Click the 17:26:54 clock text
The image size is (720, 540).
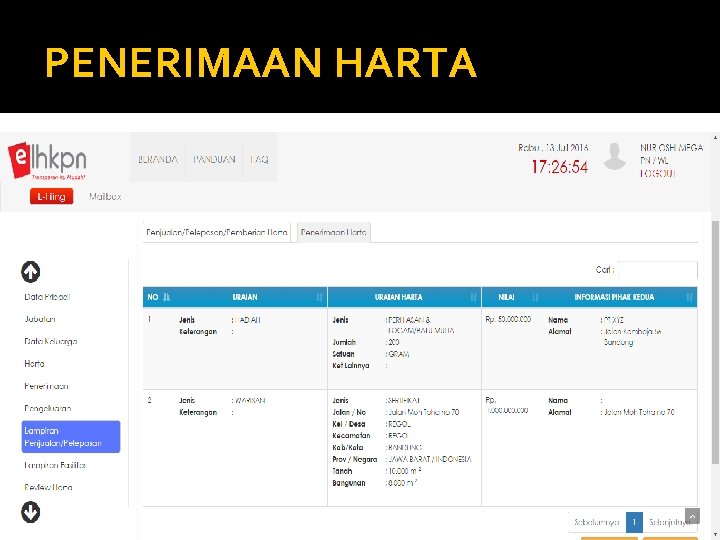(560, 167)
